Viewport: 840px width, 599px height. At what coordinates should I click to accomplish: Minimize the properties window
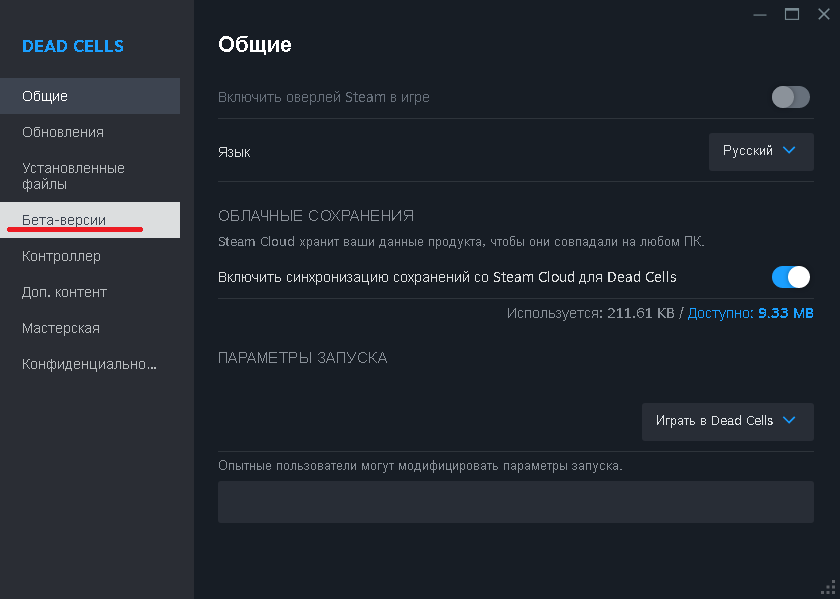[x=760, y=14]
